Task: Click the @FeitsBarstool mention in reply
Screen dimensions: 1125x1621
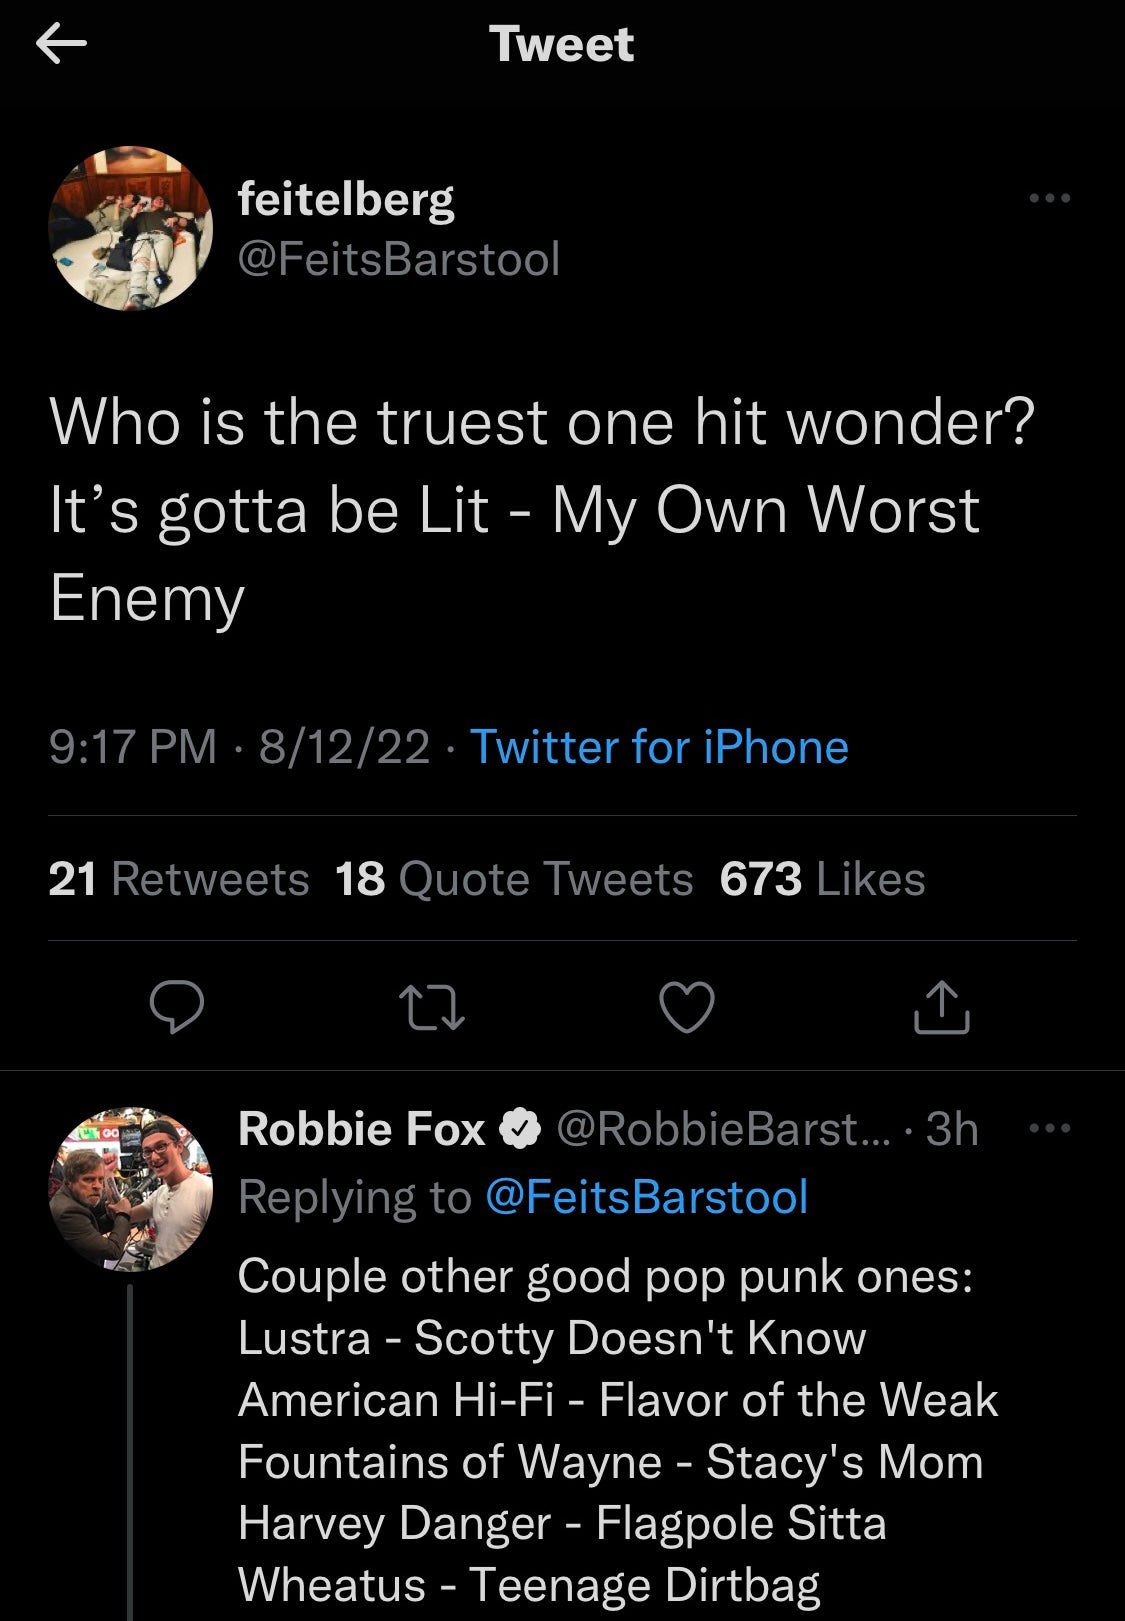Action: [646, 1197]
